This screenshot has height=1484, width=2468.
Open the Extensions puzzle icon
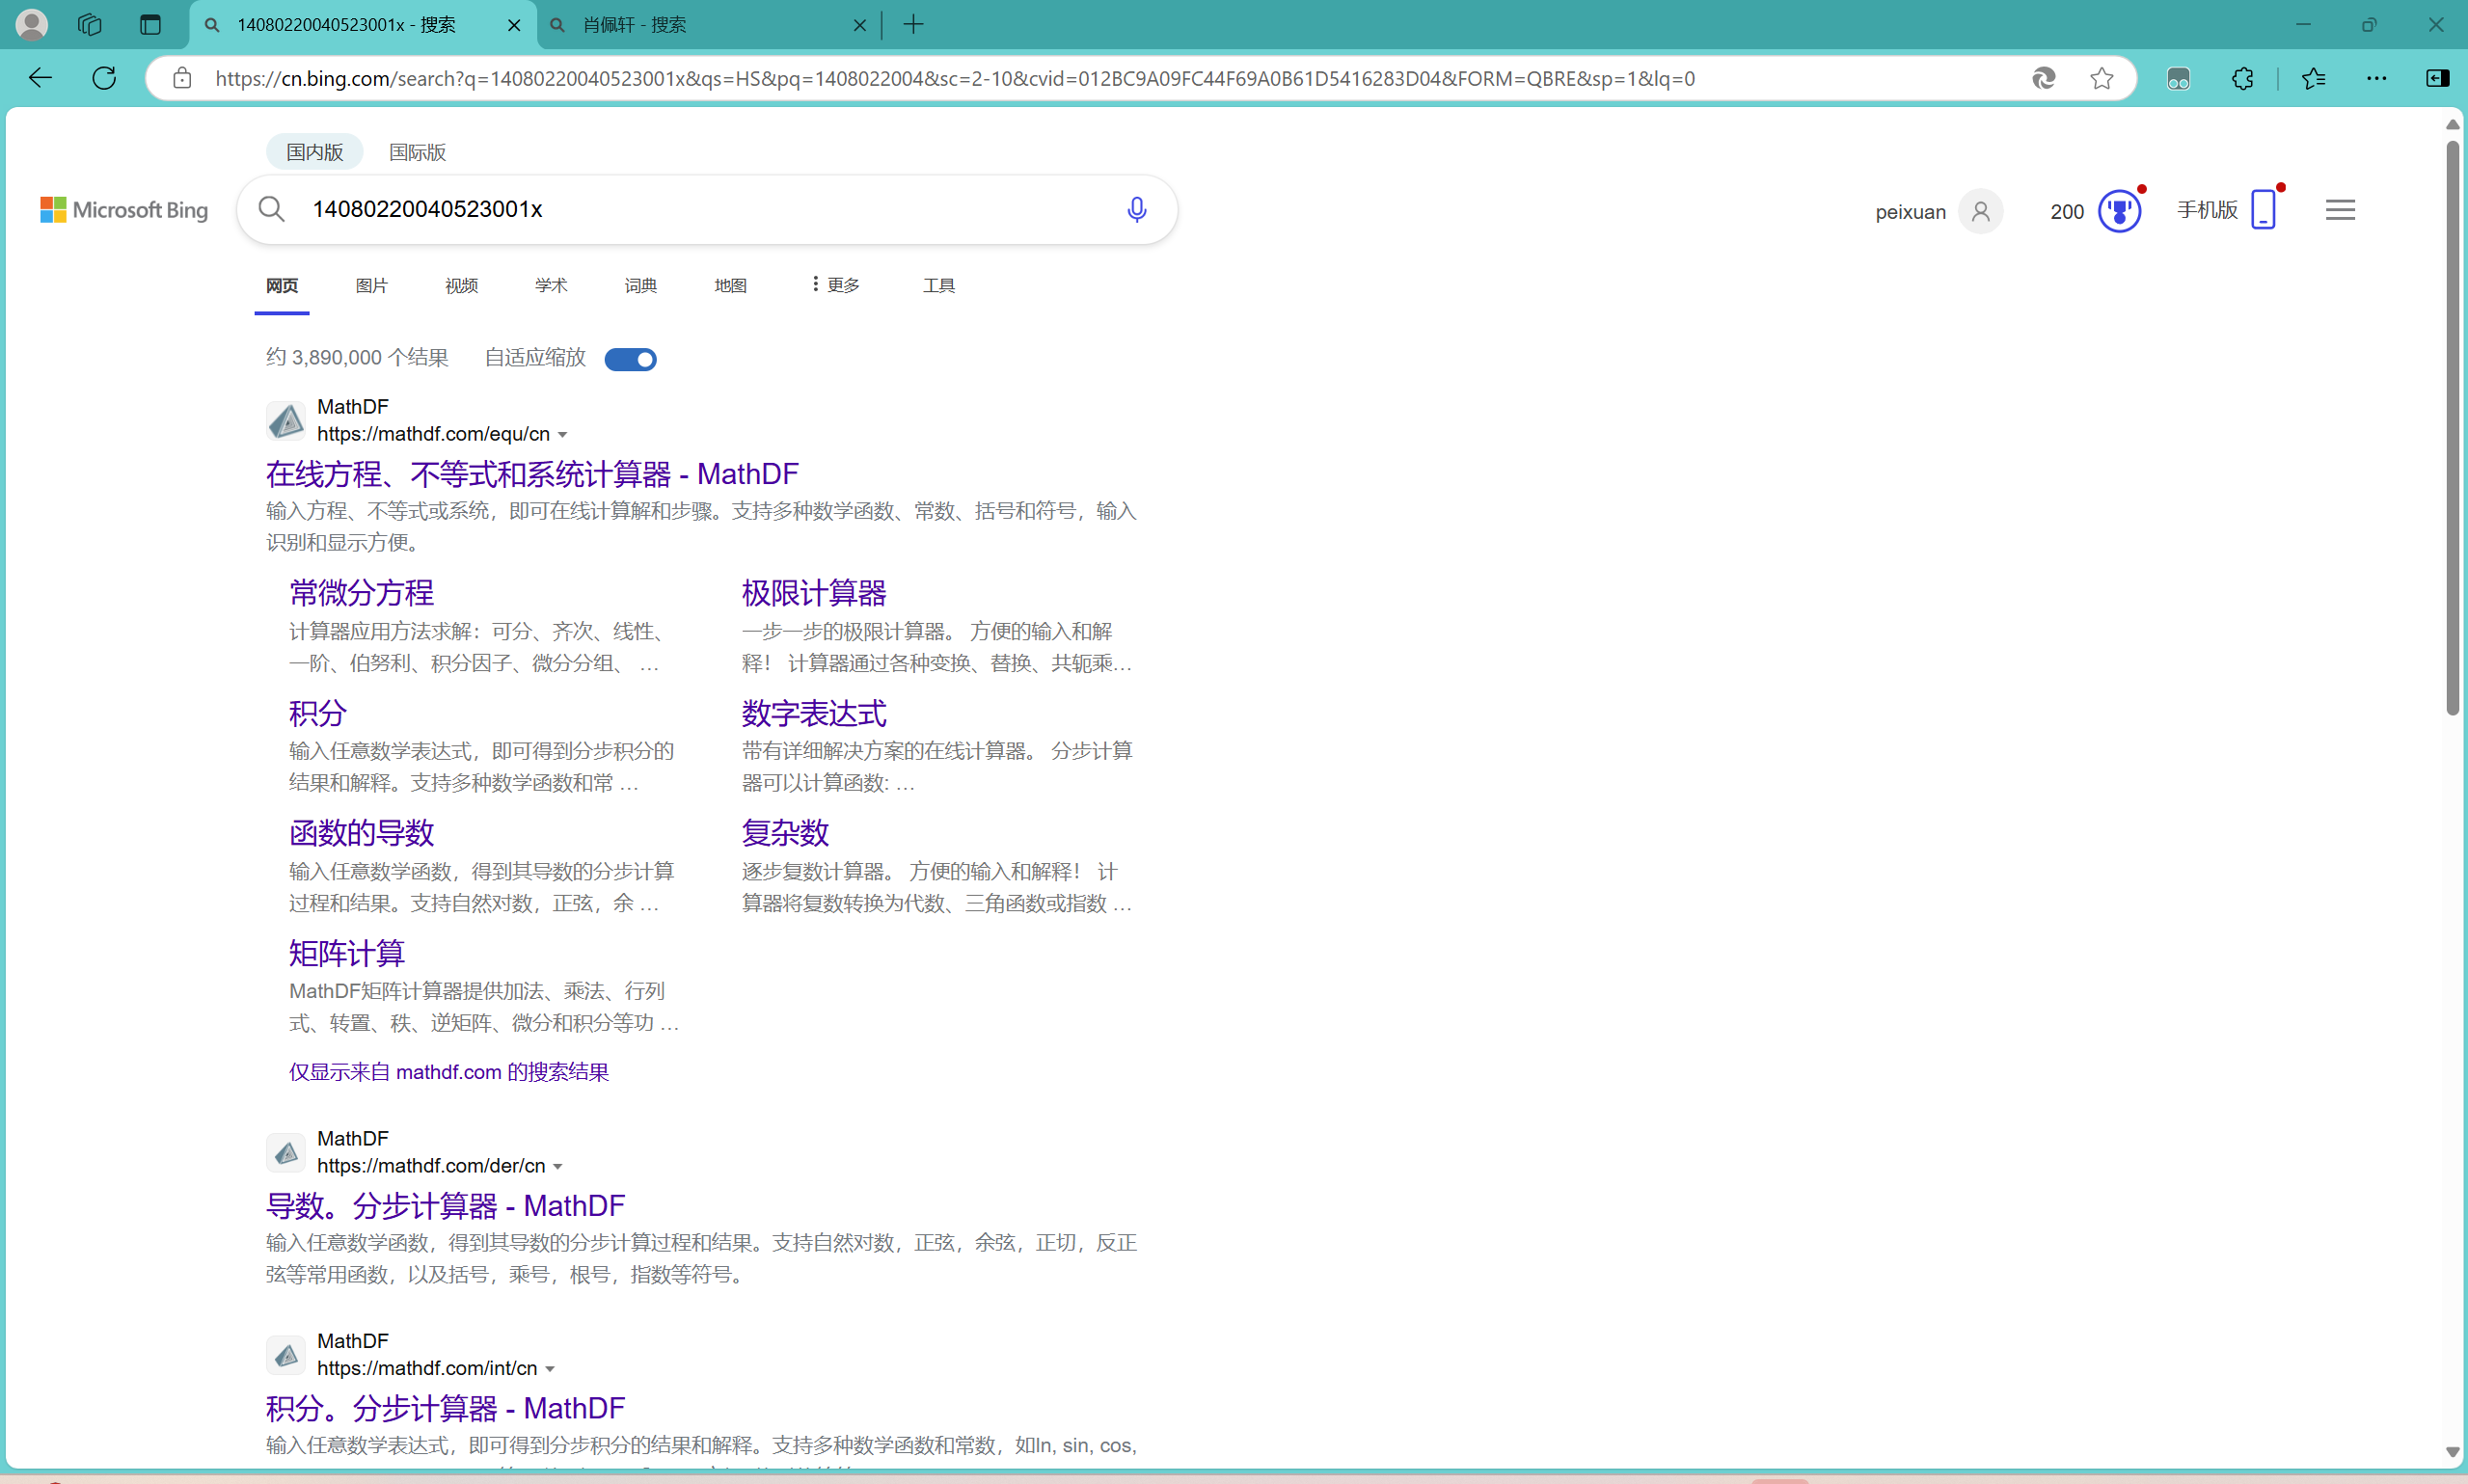coord(2243,78)
